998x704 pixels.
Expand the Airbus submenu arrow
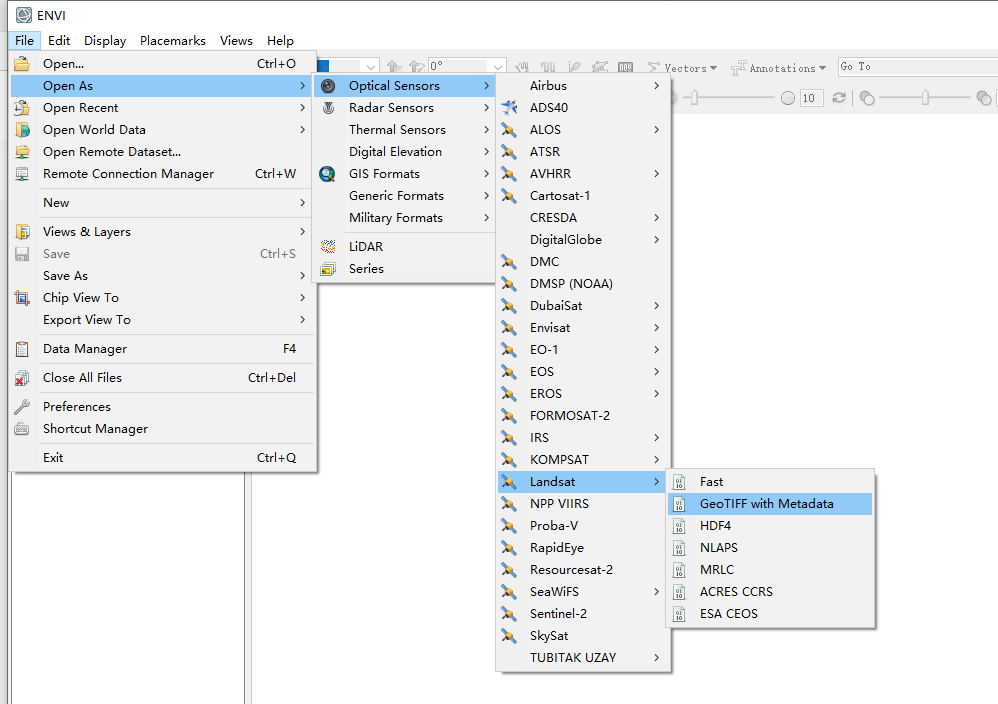click(x=656, y=86)
